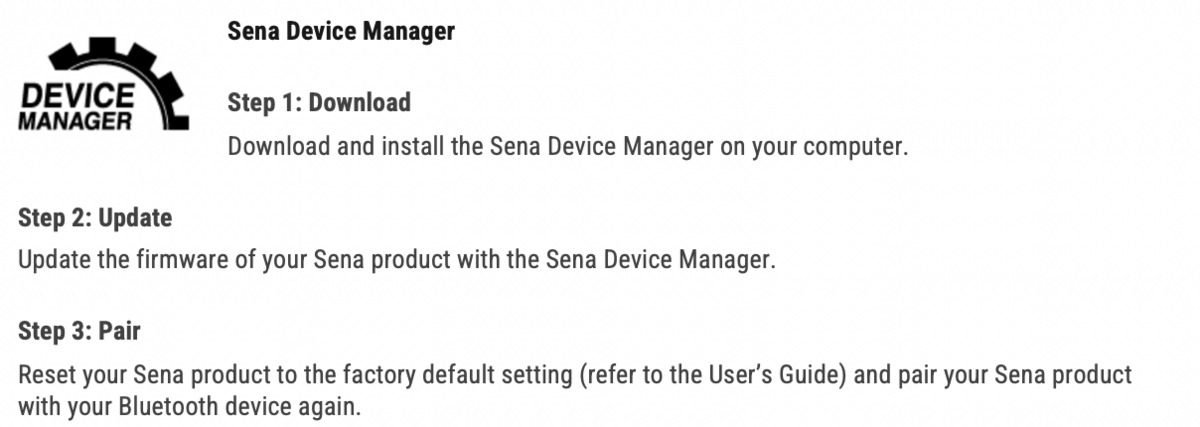Viewport: 1200px width, 427px height.
Task: Select the Sena Device Manager heading
Action: [x=341, y=31]
